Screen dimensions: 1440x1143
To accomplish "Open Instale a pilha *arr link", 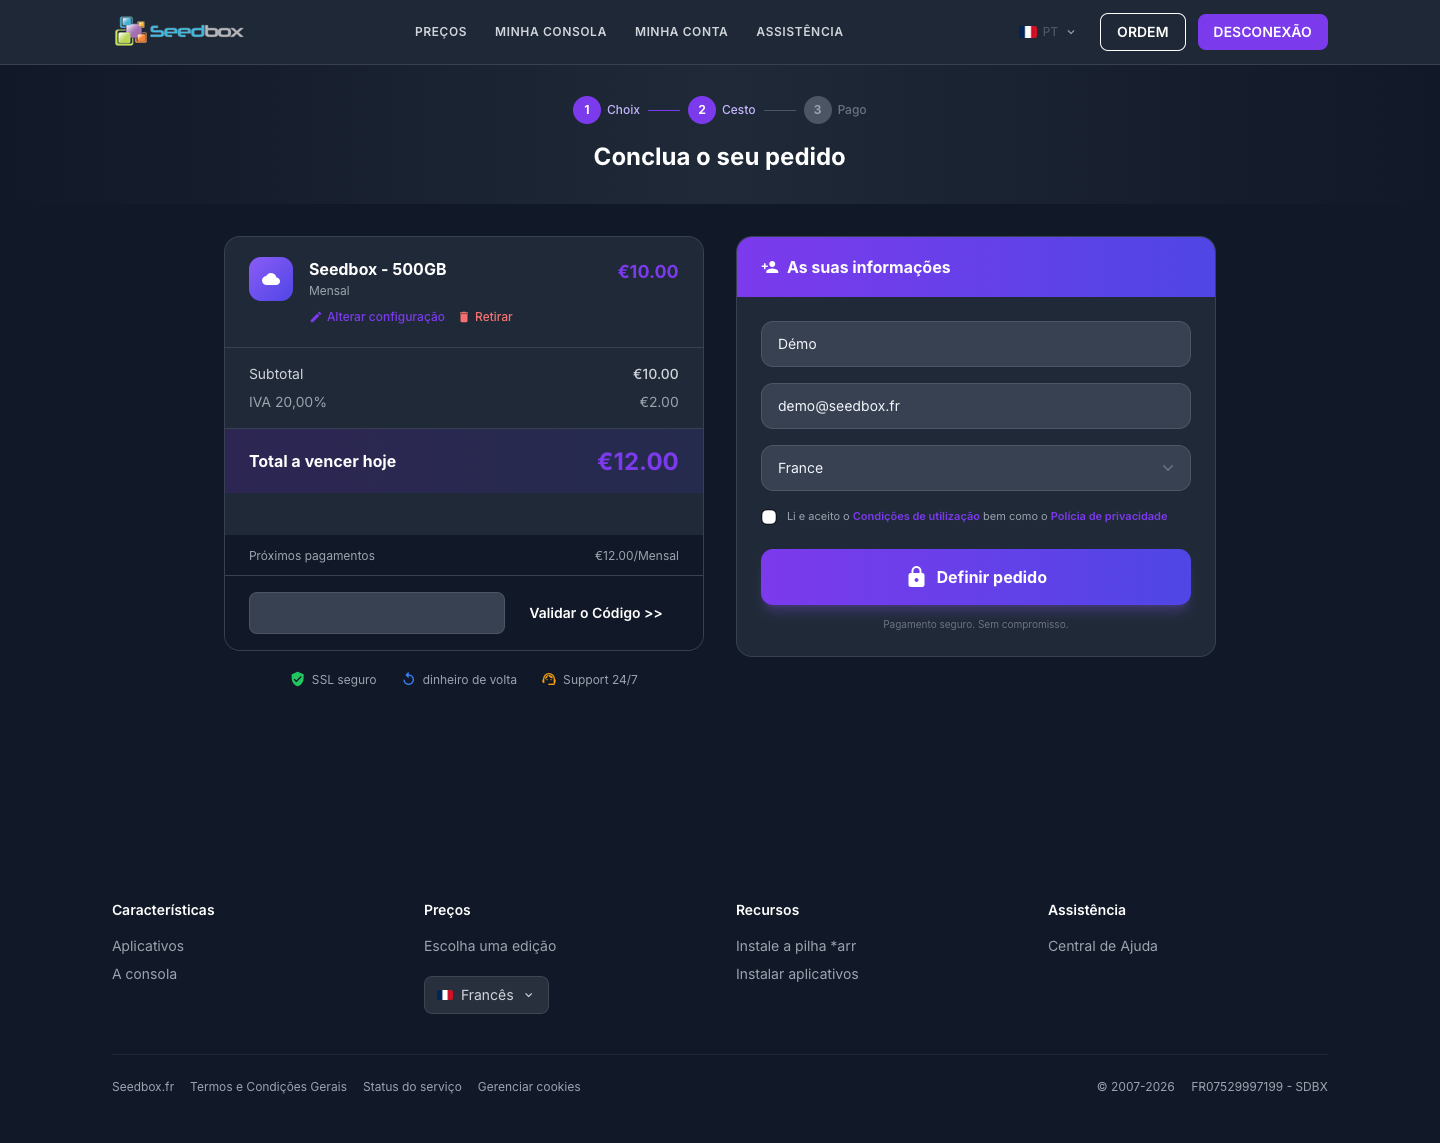I will [x=796, y=946].
